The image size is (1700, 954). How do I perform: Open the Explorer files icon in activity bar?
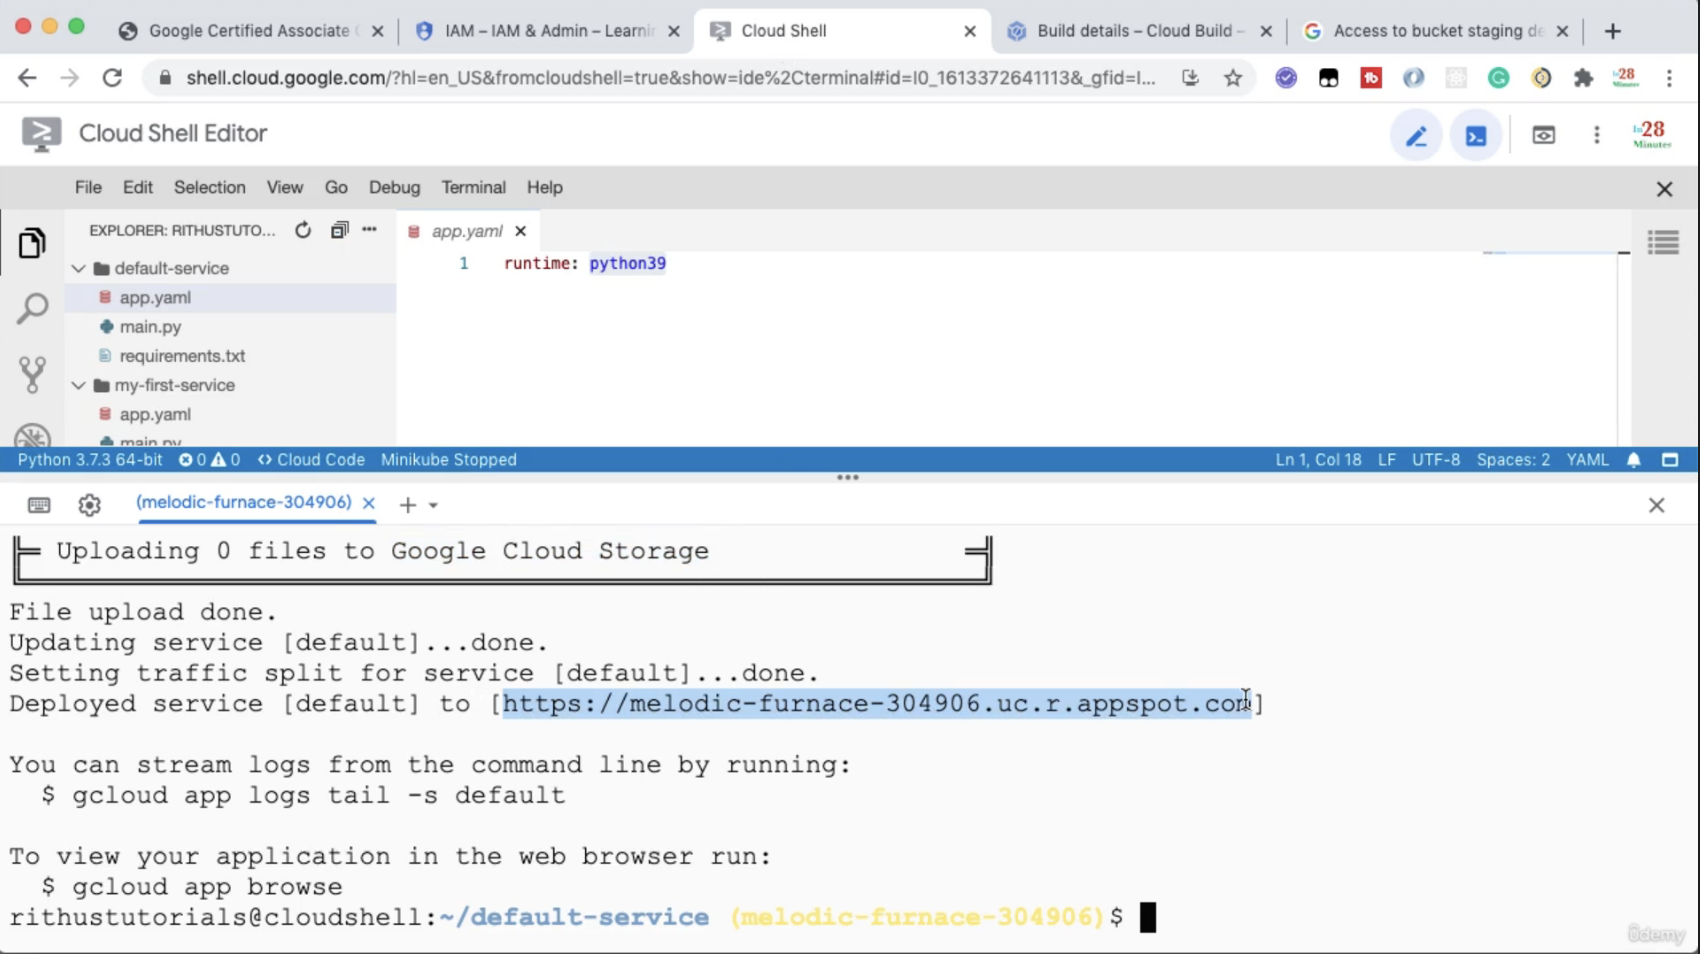pos(32,243)
